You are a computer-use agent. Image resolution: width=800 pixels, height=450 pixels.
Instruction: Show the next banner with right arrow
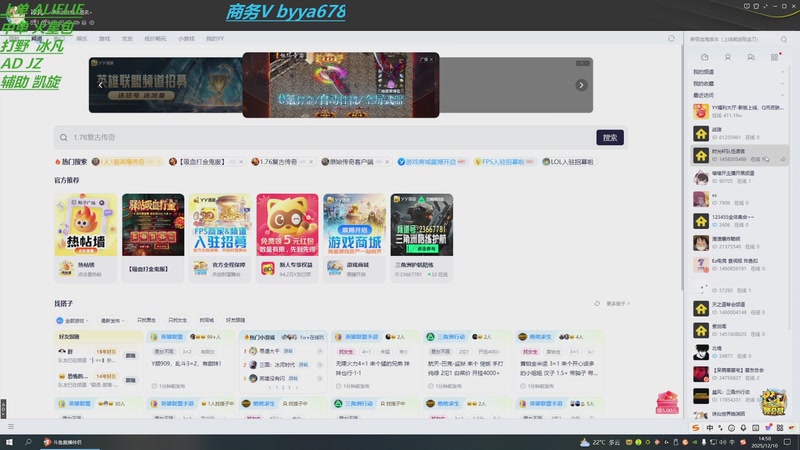point(581,85)
